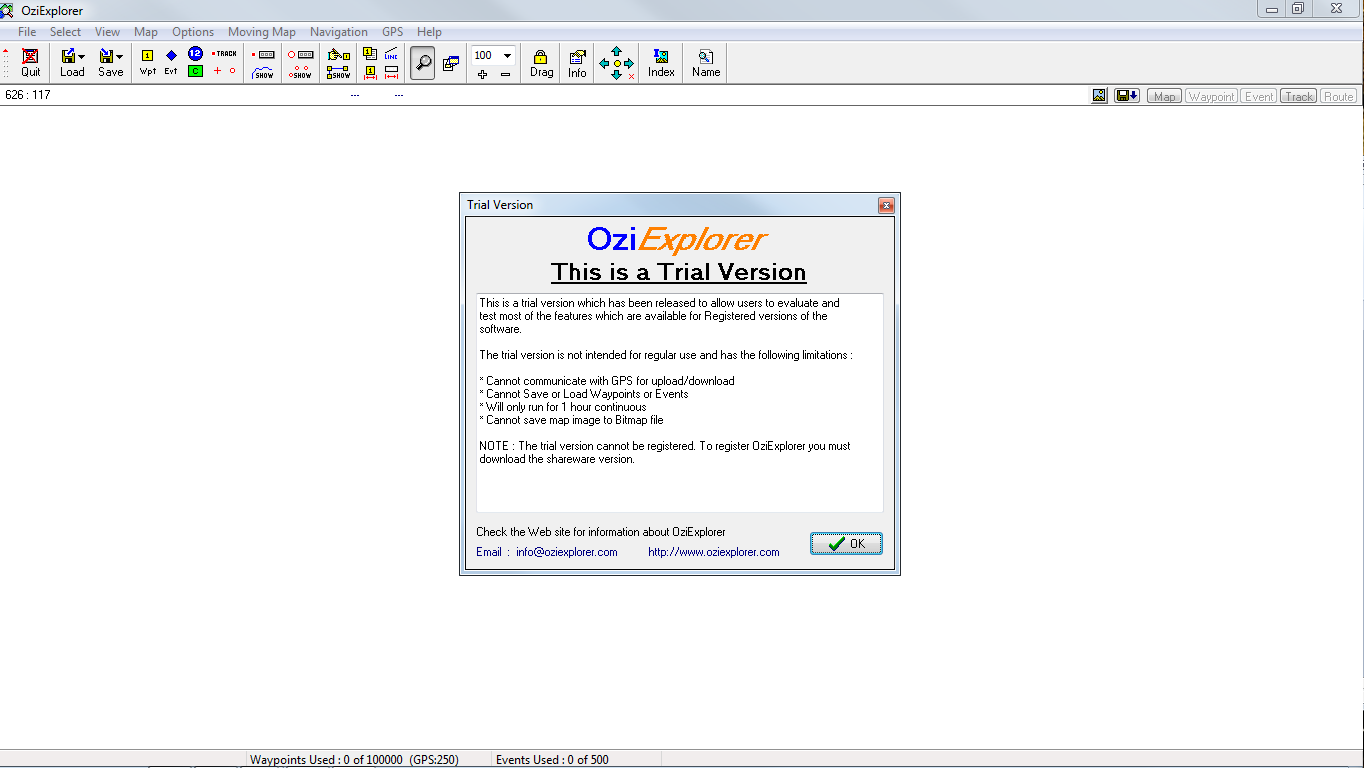Open the Info toolbar tool
The image size is (1364, 768).
click(577, 63)
